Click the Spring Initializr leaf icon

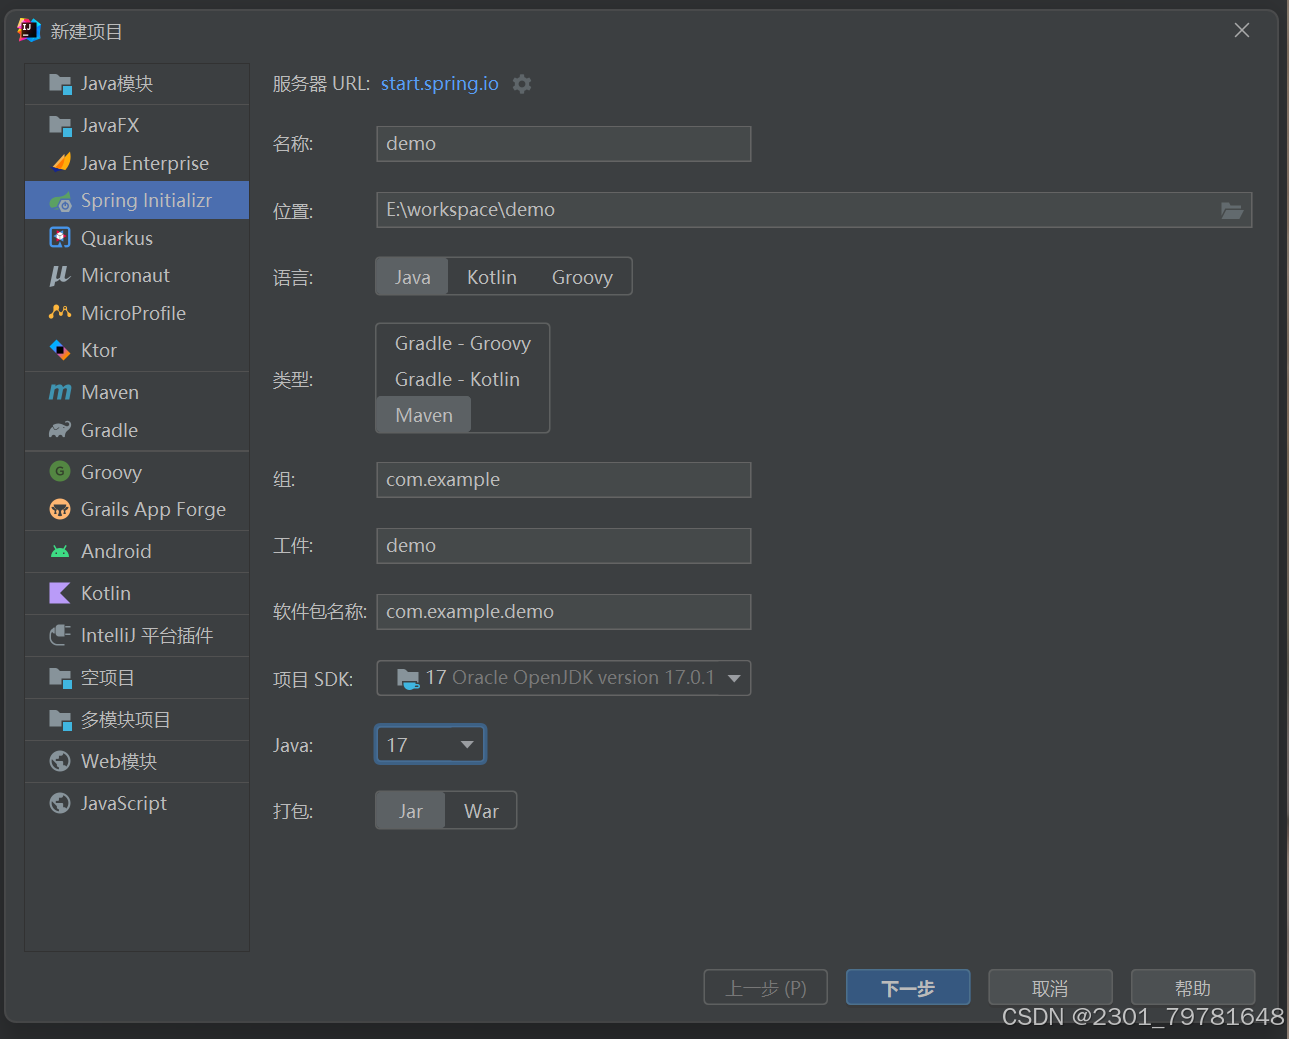pyautogui.click(x=60, y=201)
